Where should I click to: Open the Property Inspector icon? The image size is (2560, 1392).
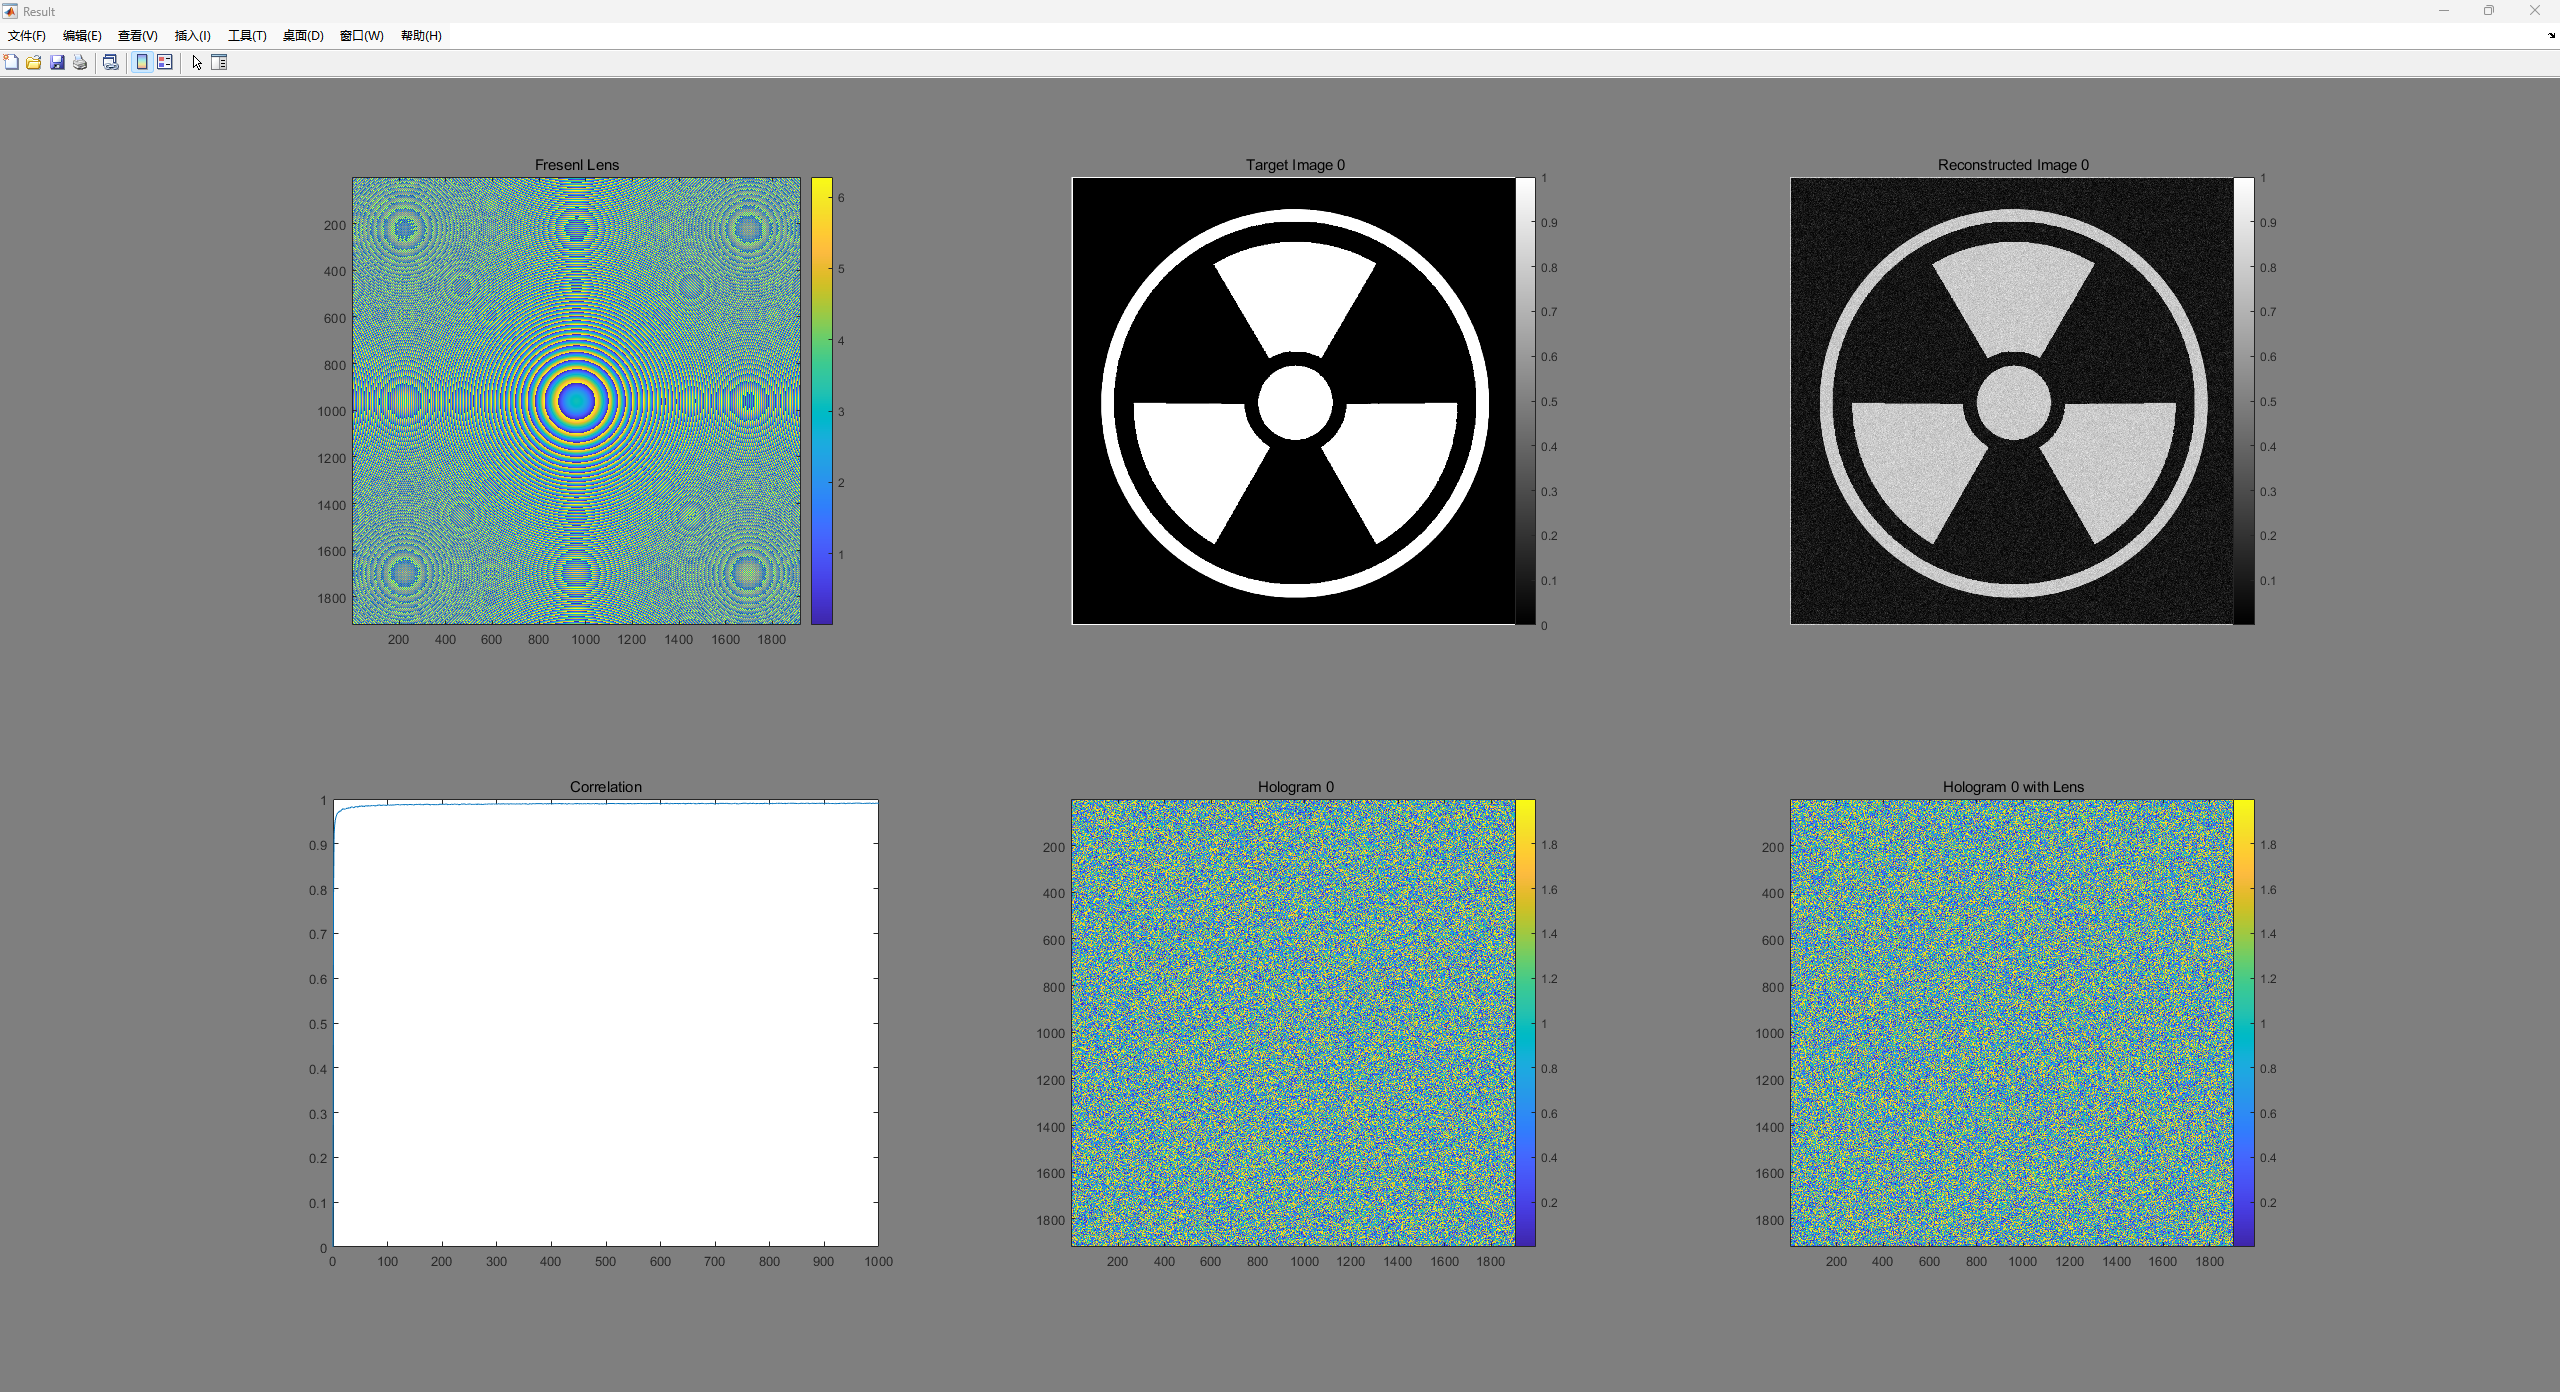(x=219, y=62)
